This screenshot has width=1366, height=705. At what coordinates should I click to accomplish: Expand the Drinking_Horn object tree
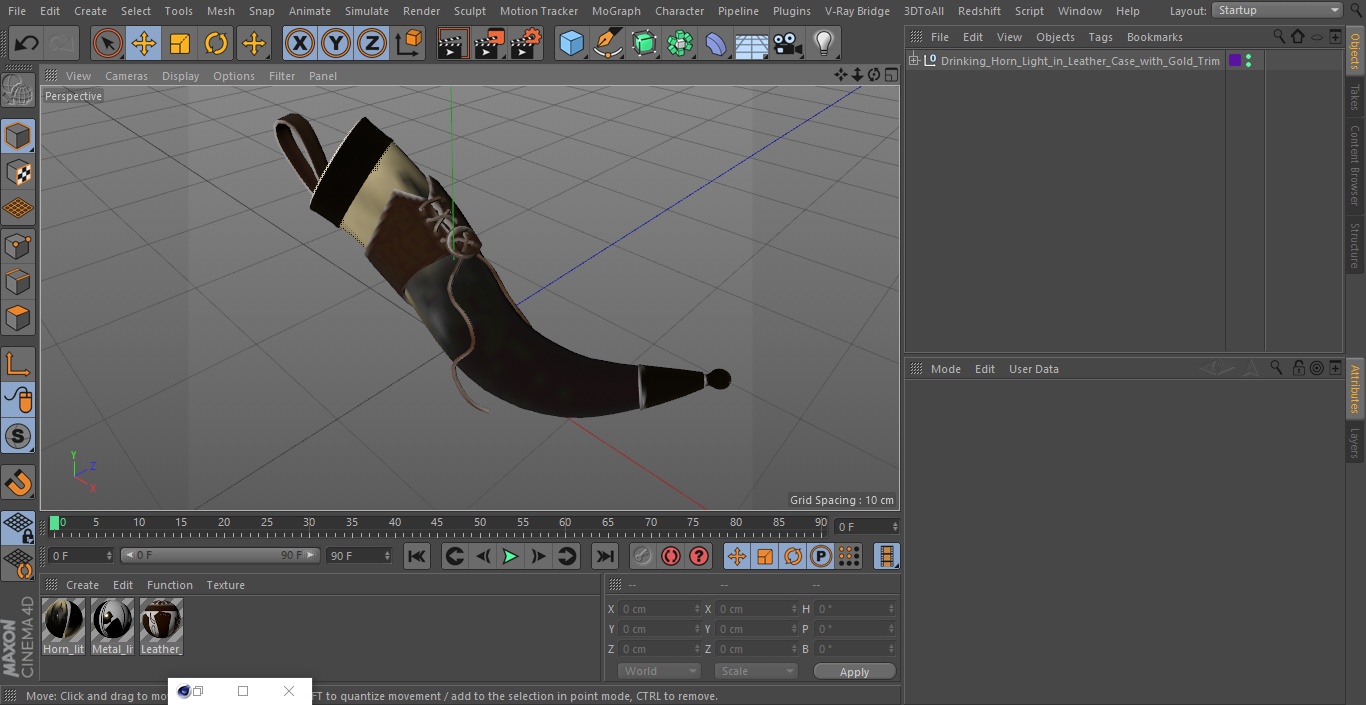pyautogui.click(x=913, y=61)
